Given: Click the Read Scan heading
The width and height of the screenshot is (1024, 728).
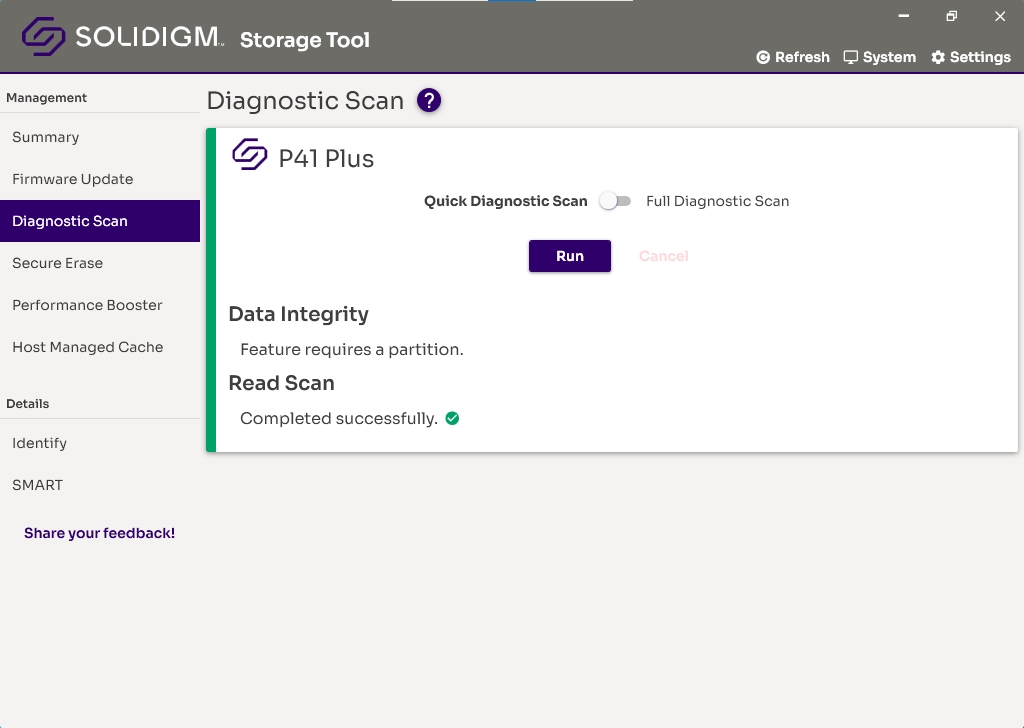Looking at the screenshot, I should pyautogui.click(x=281, y=383).
